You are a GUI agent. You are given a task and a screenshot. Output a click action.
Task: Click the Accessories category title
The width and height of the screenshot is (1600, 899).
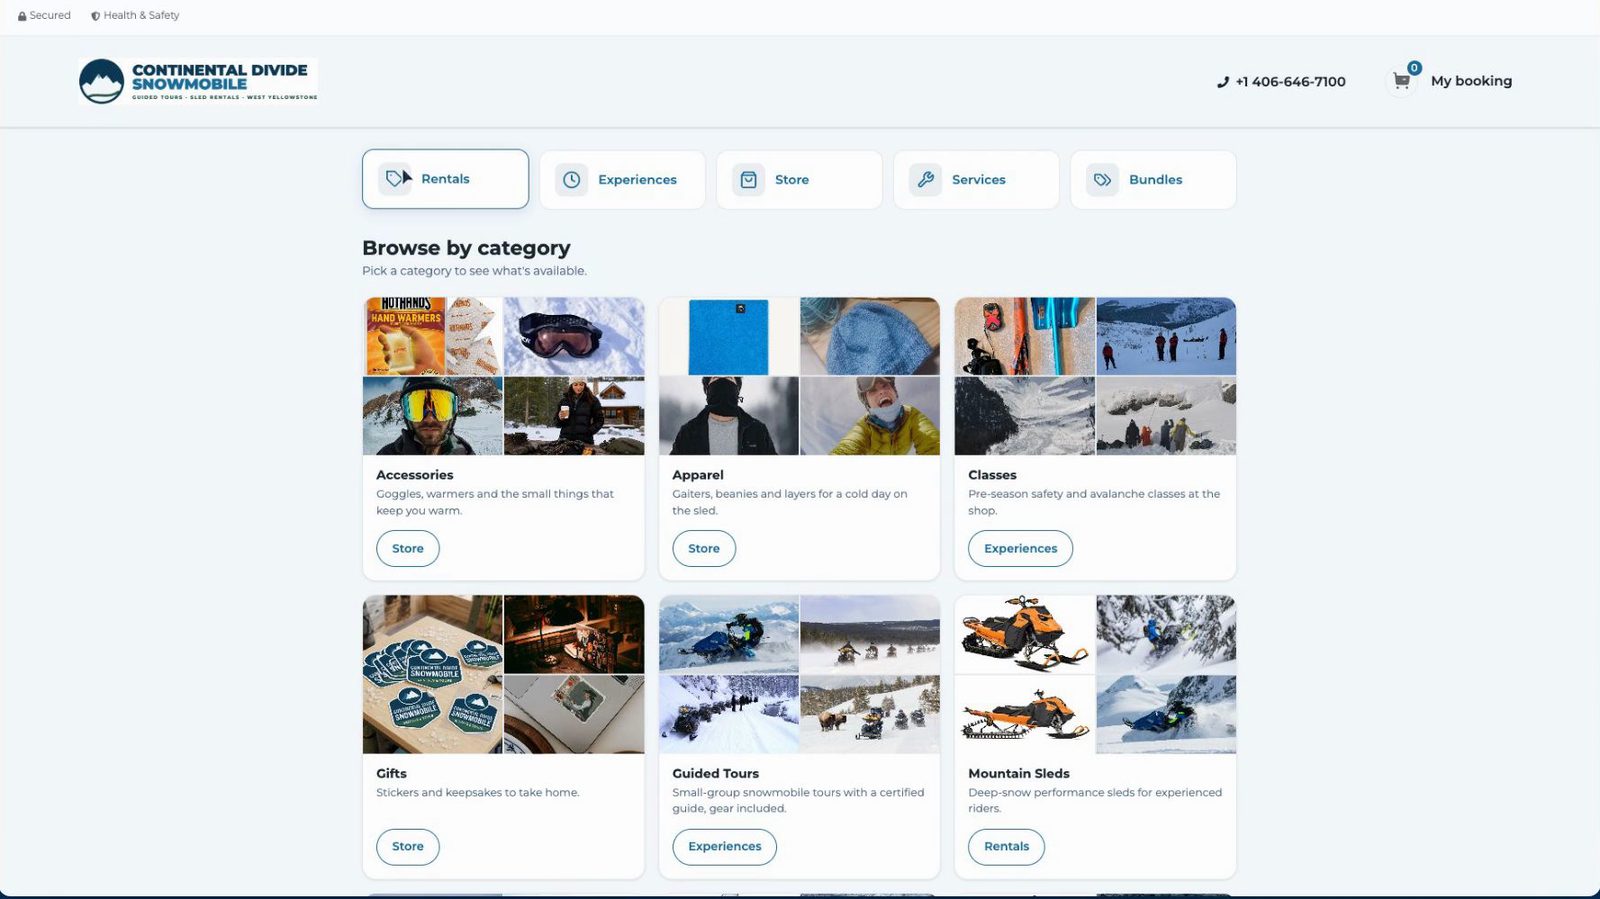tap(414, 475)
